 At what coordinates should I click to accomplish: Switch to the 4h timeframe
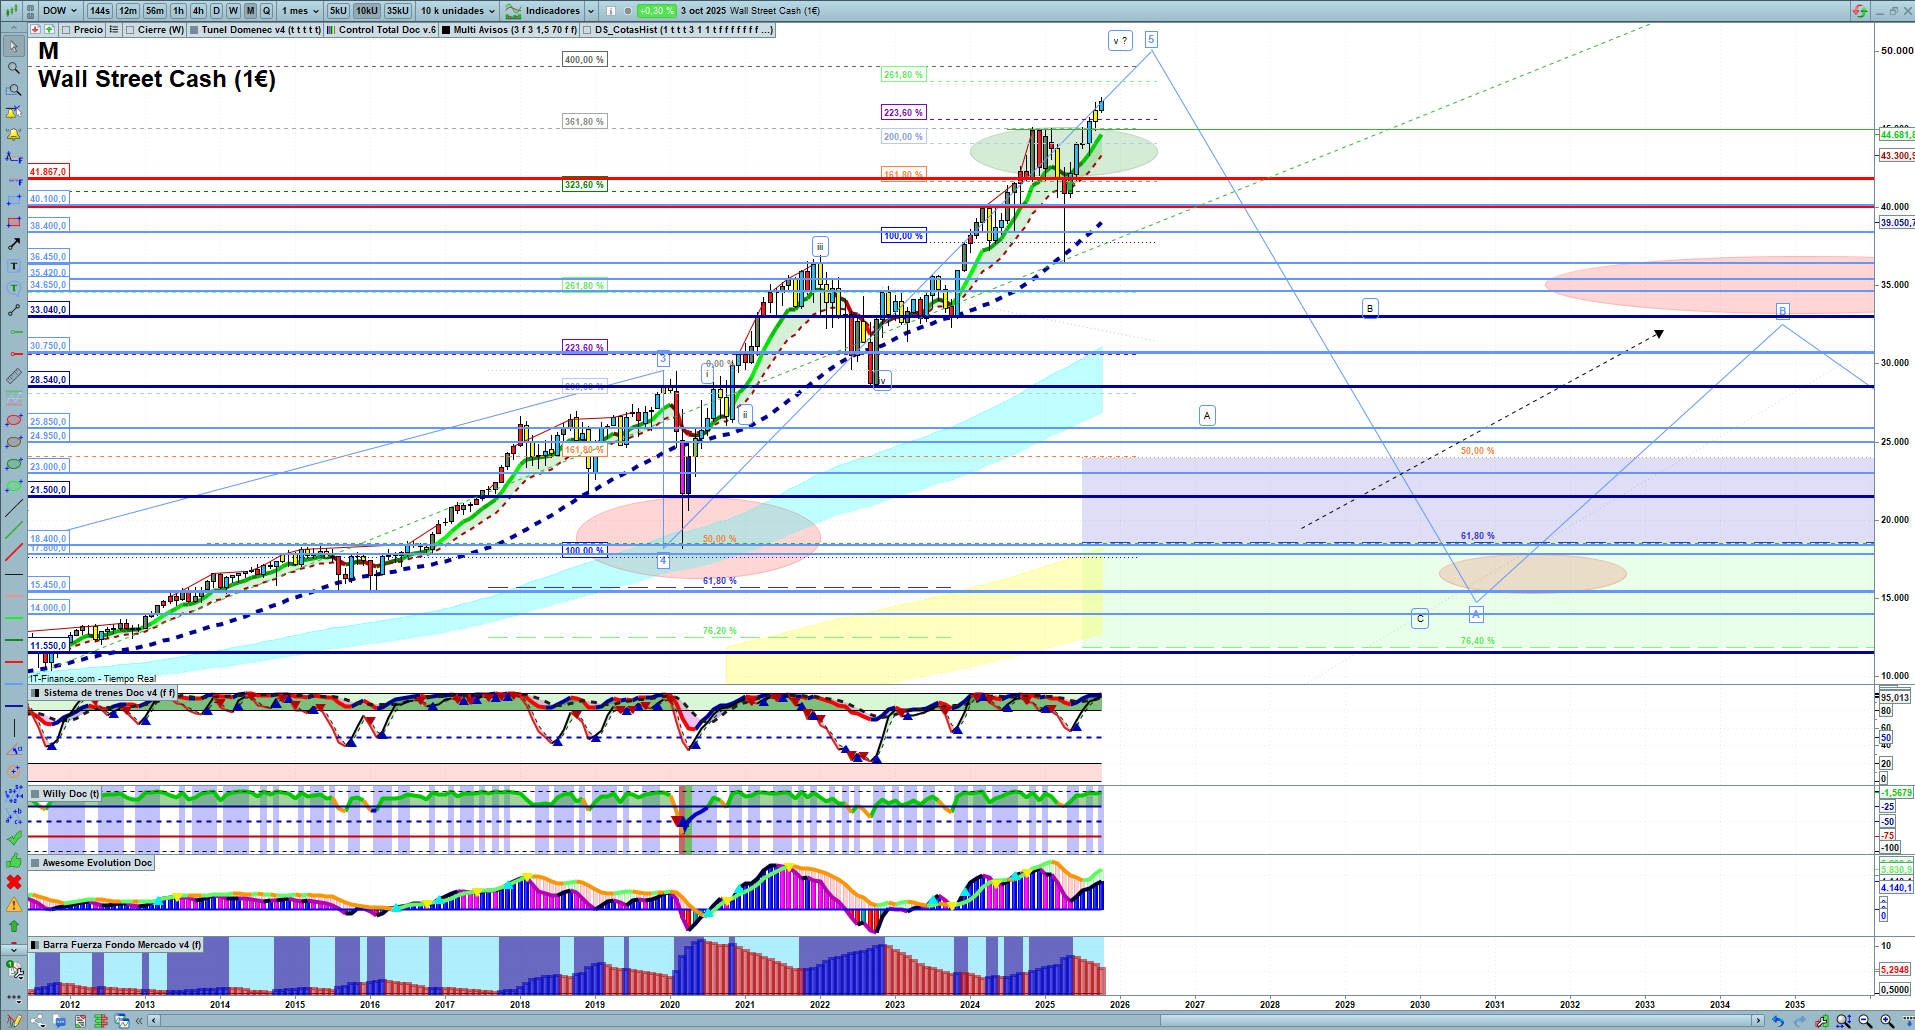[198, 11]
